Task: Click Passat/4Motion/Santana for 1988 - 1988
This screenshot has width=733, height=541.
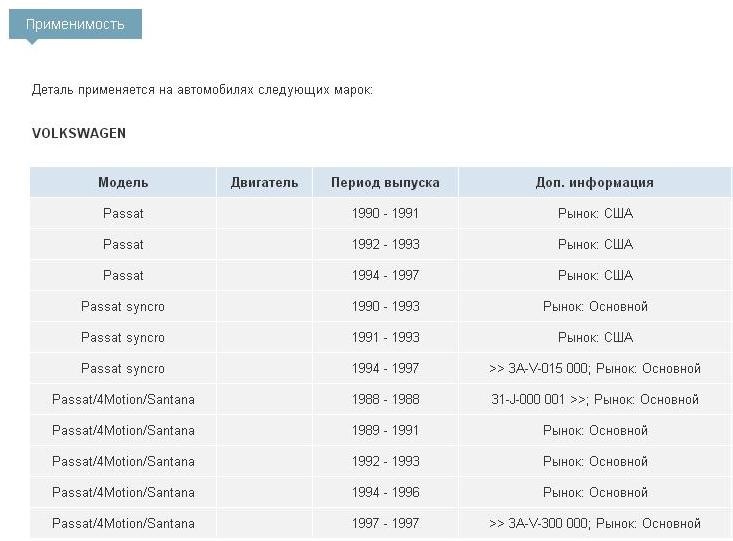Action: (123, 399)
